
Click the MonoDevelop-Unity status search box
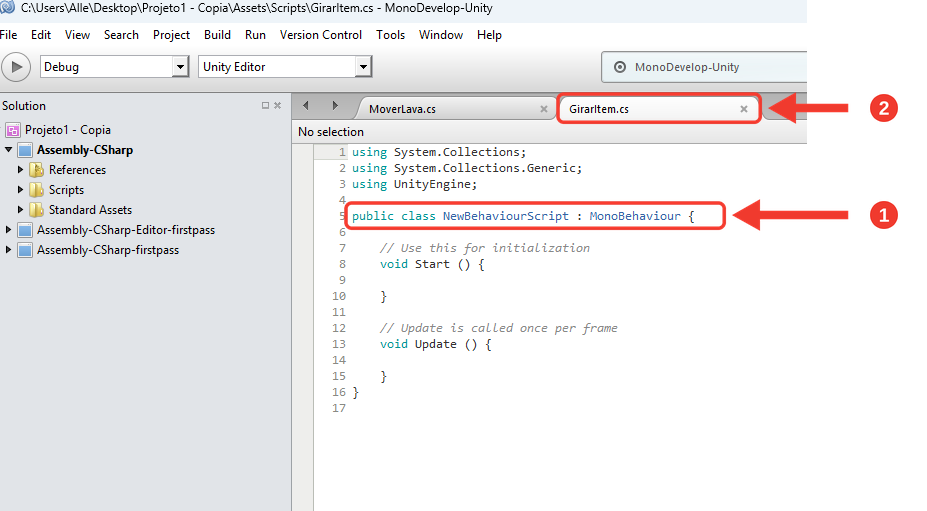point(704,67)
